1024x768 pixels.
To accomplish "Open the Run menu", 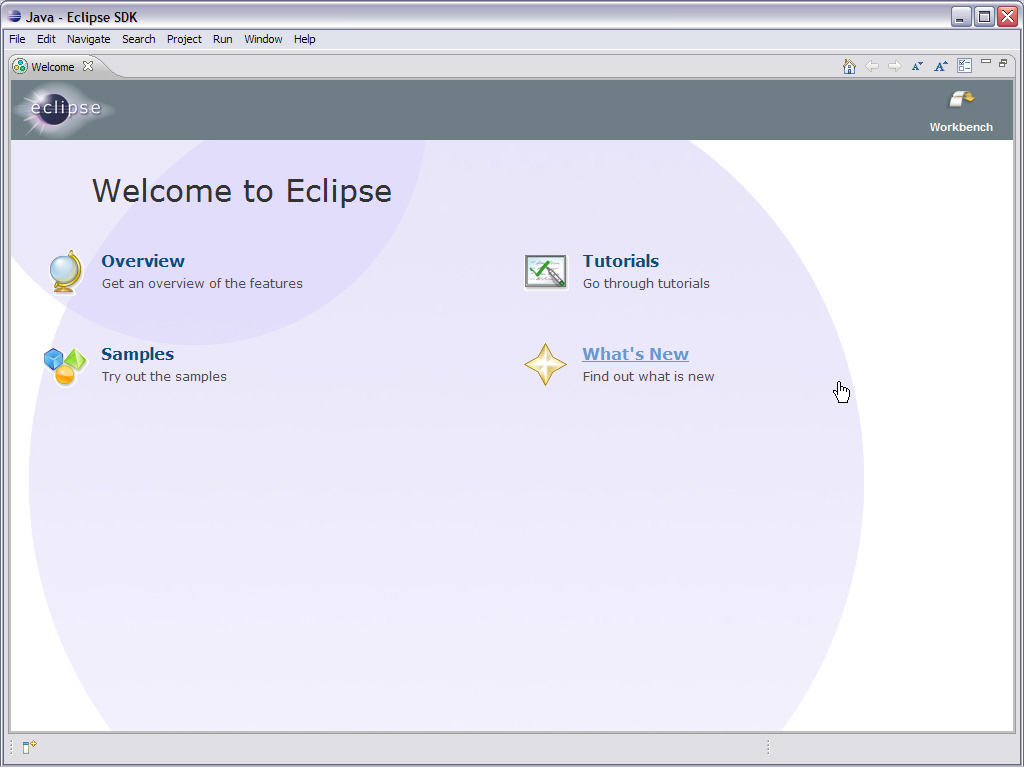I will (x=223, y=39).
